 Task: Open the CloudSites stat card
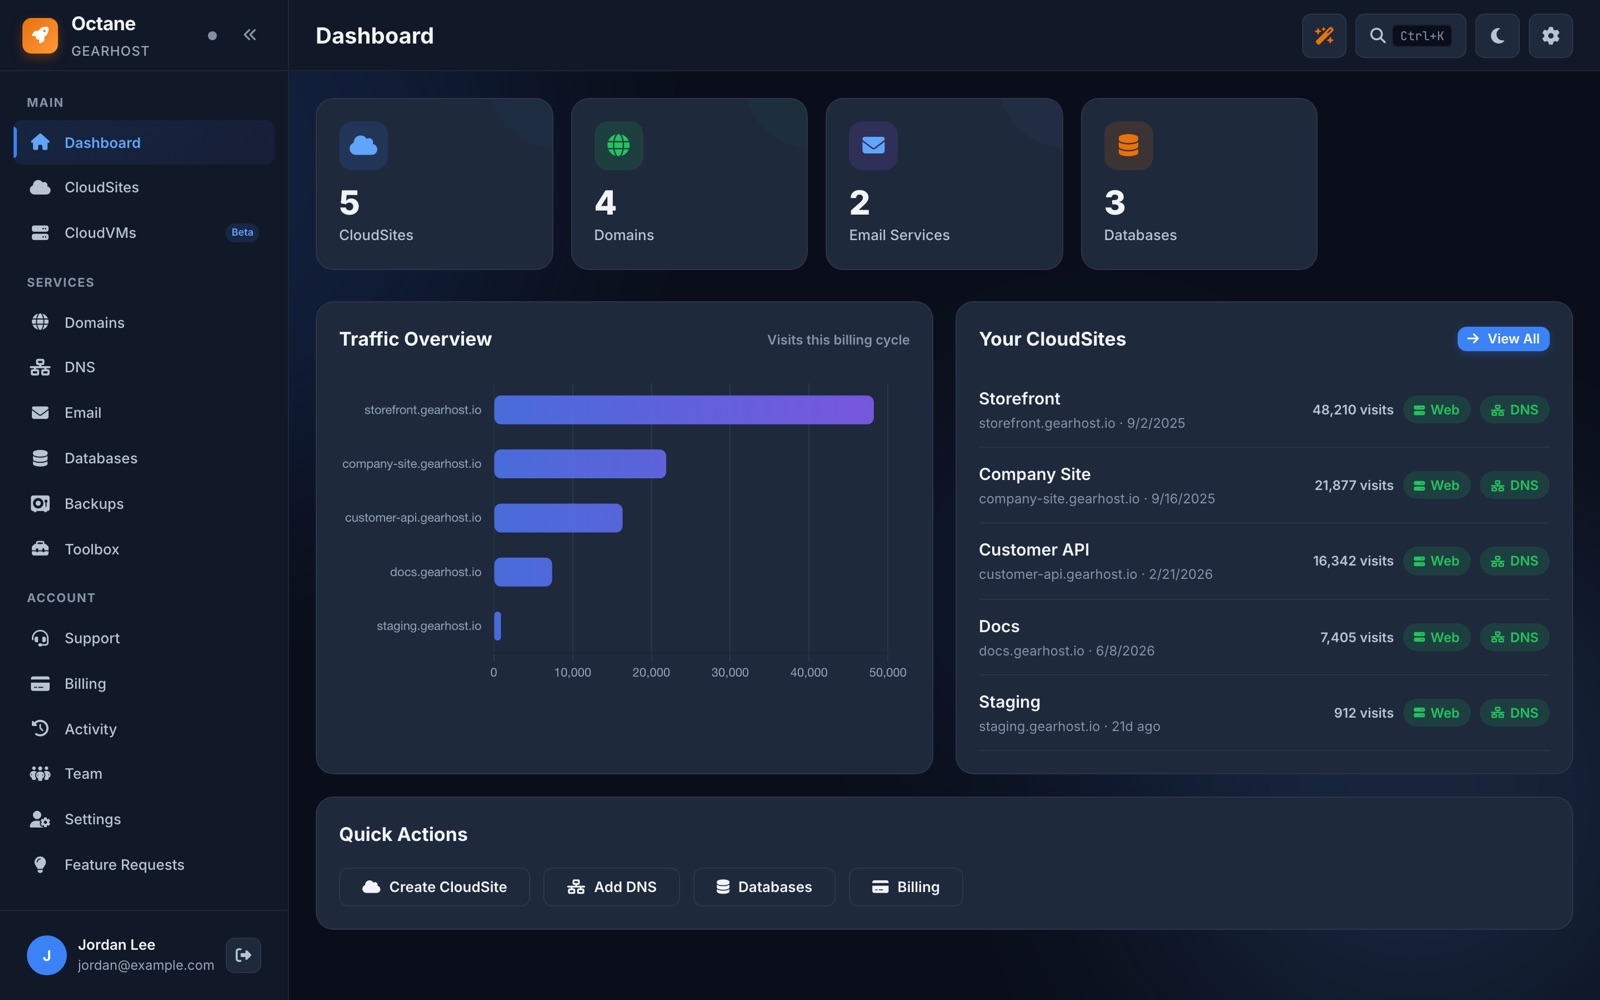[x=434, y=184]
